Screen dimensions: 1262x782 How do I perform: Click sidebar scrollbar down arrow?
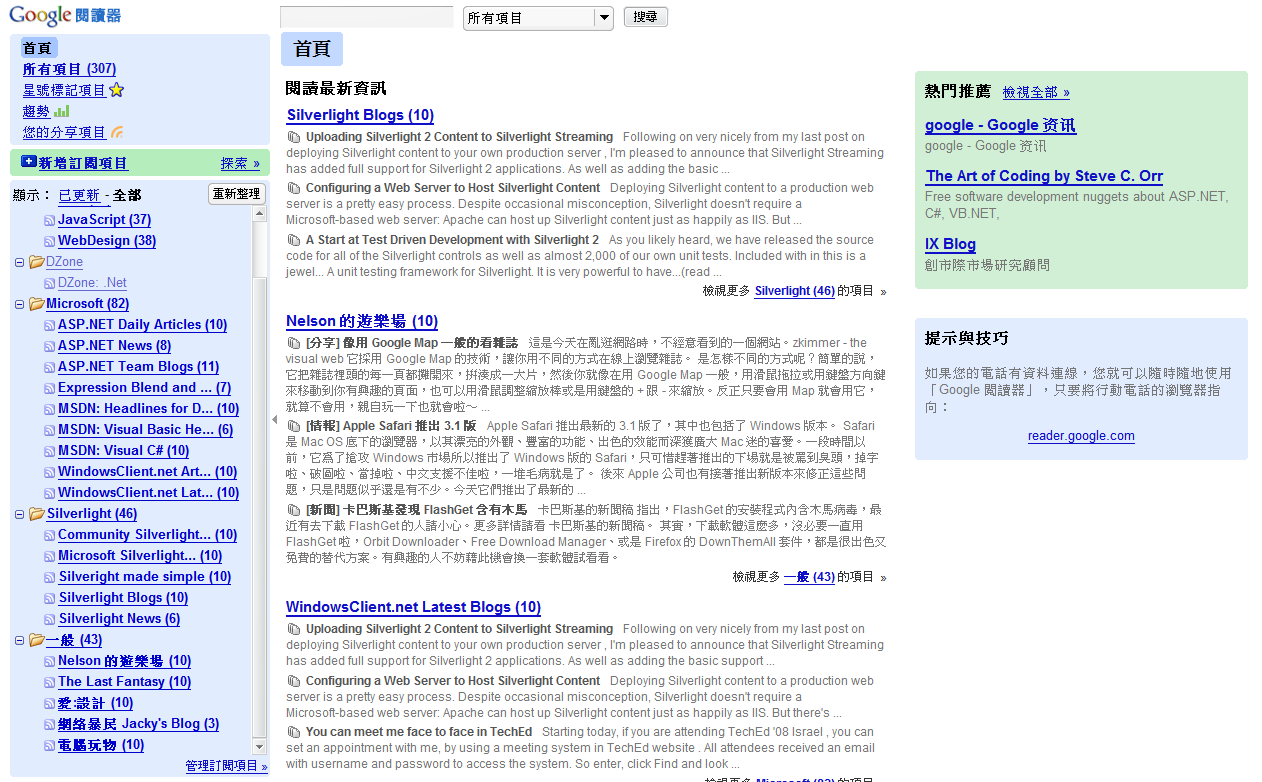coord(260,747)
